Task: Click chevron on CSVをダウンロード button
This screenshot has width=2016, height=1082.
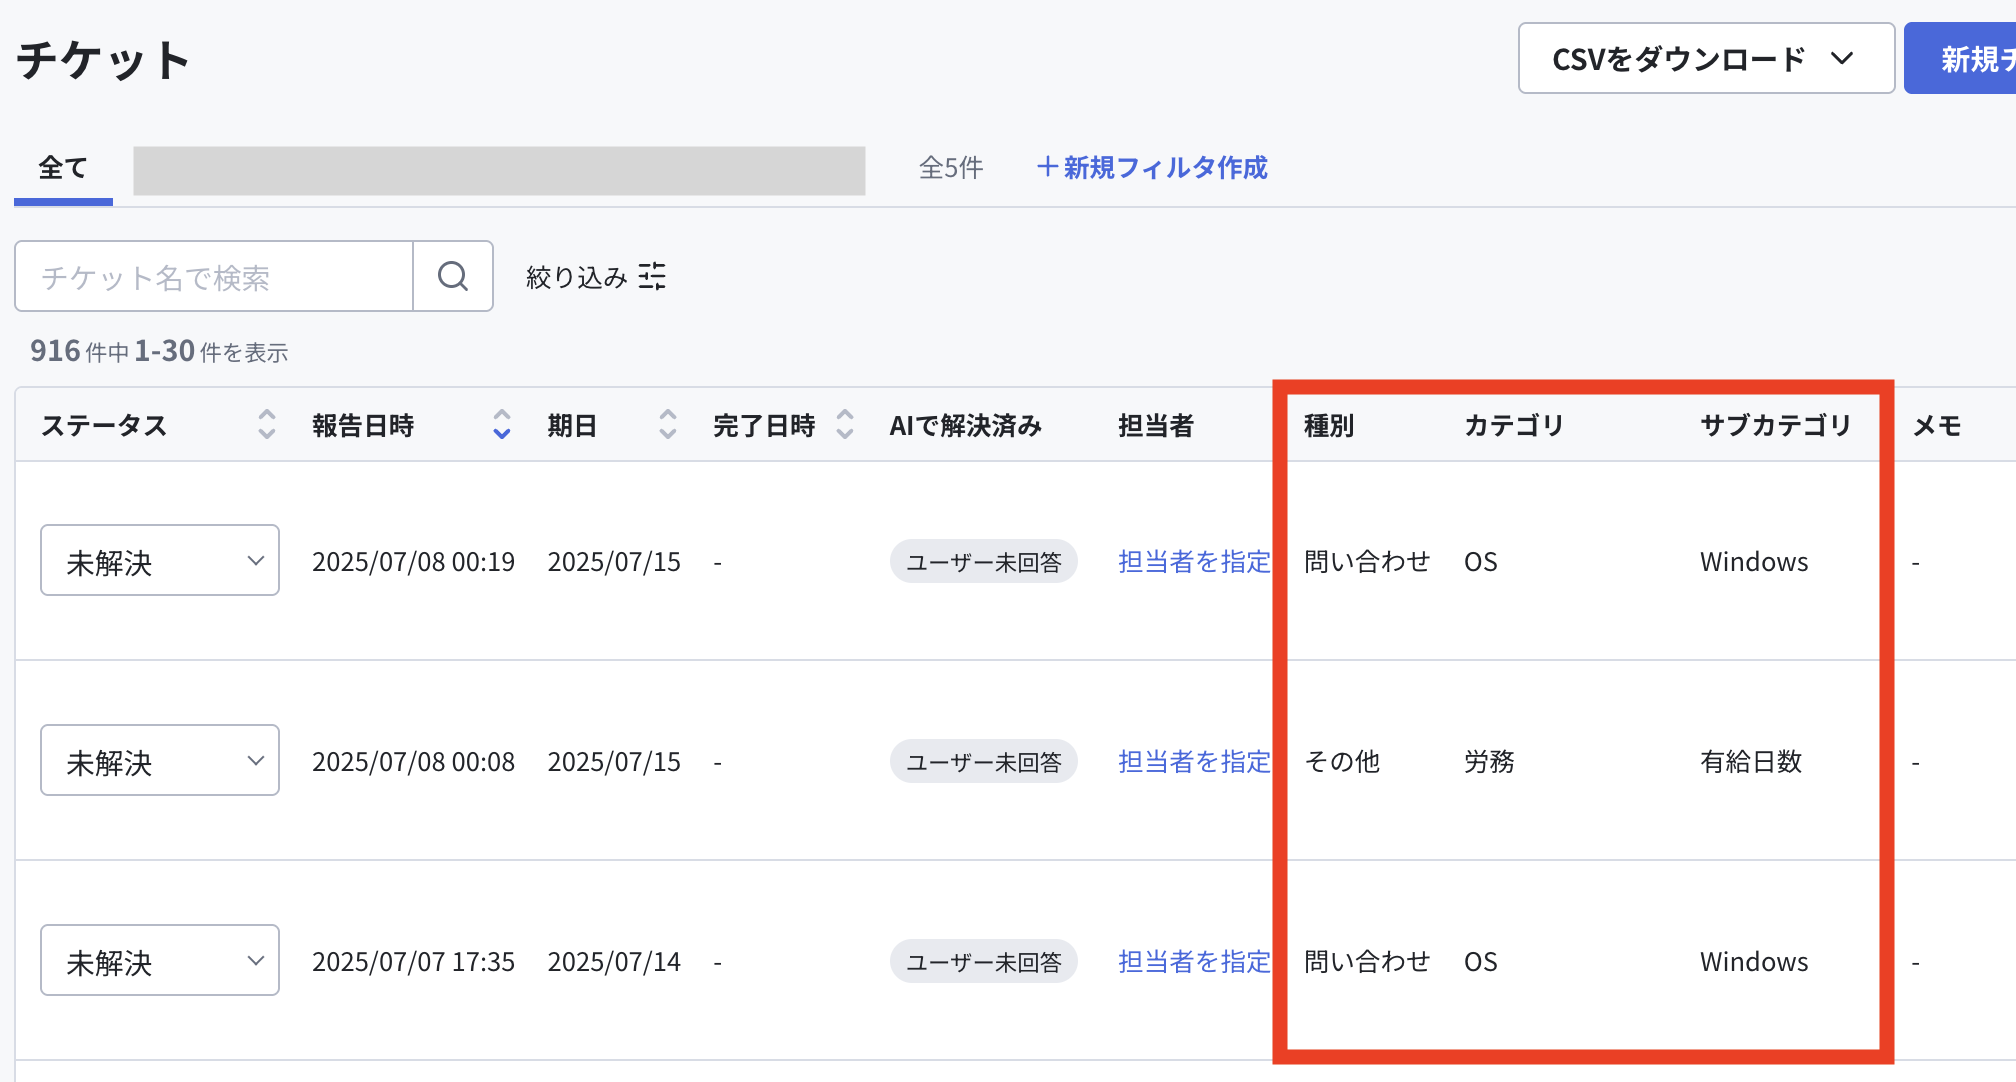Action: [x=1842, y=59]
